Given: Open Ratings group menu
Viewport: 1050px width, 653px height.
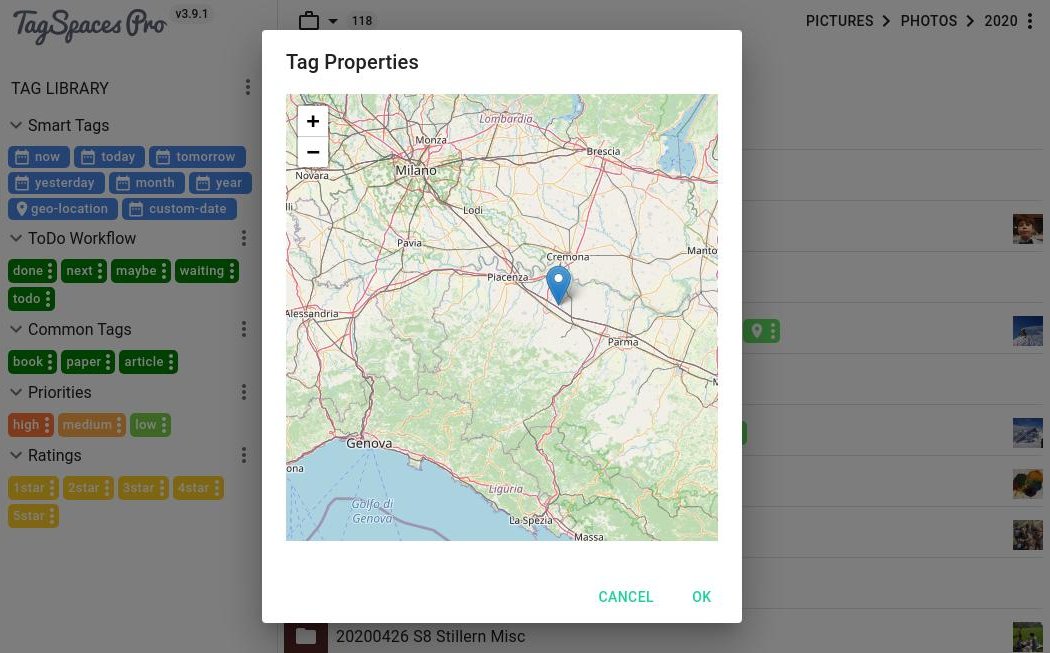Looking at the screenshot, I should click(x=244, y=455).
